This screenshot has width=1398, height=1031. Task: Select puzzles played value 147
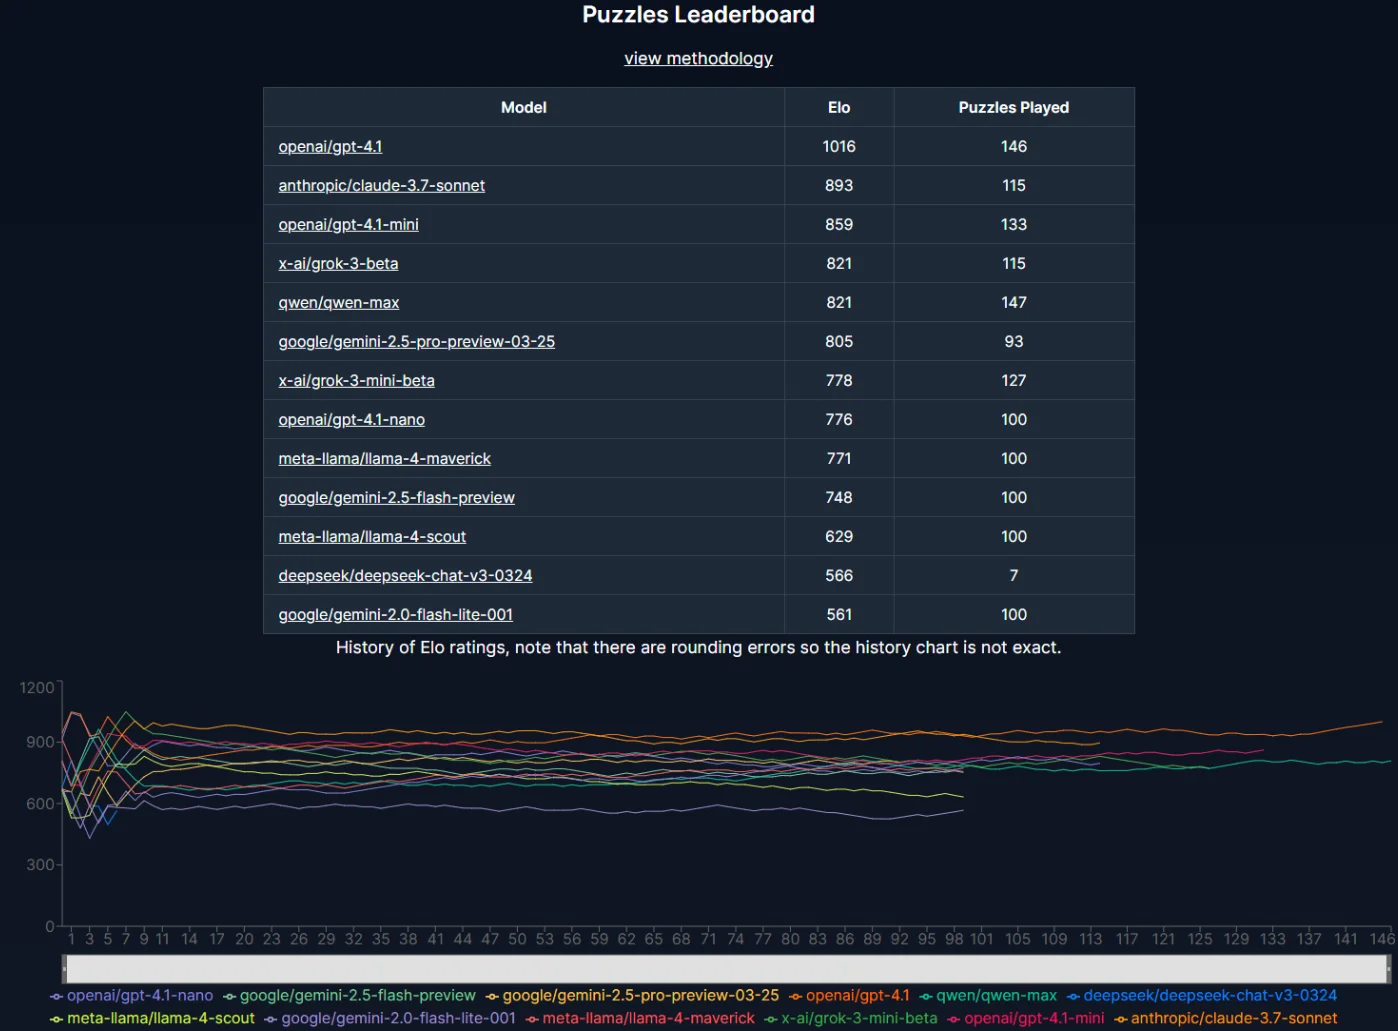pyautogui.click(x=1014, y=302)
